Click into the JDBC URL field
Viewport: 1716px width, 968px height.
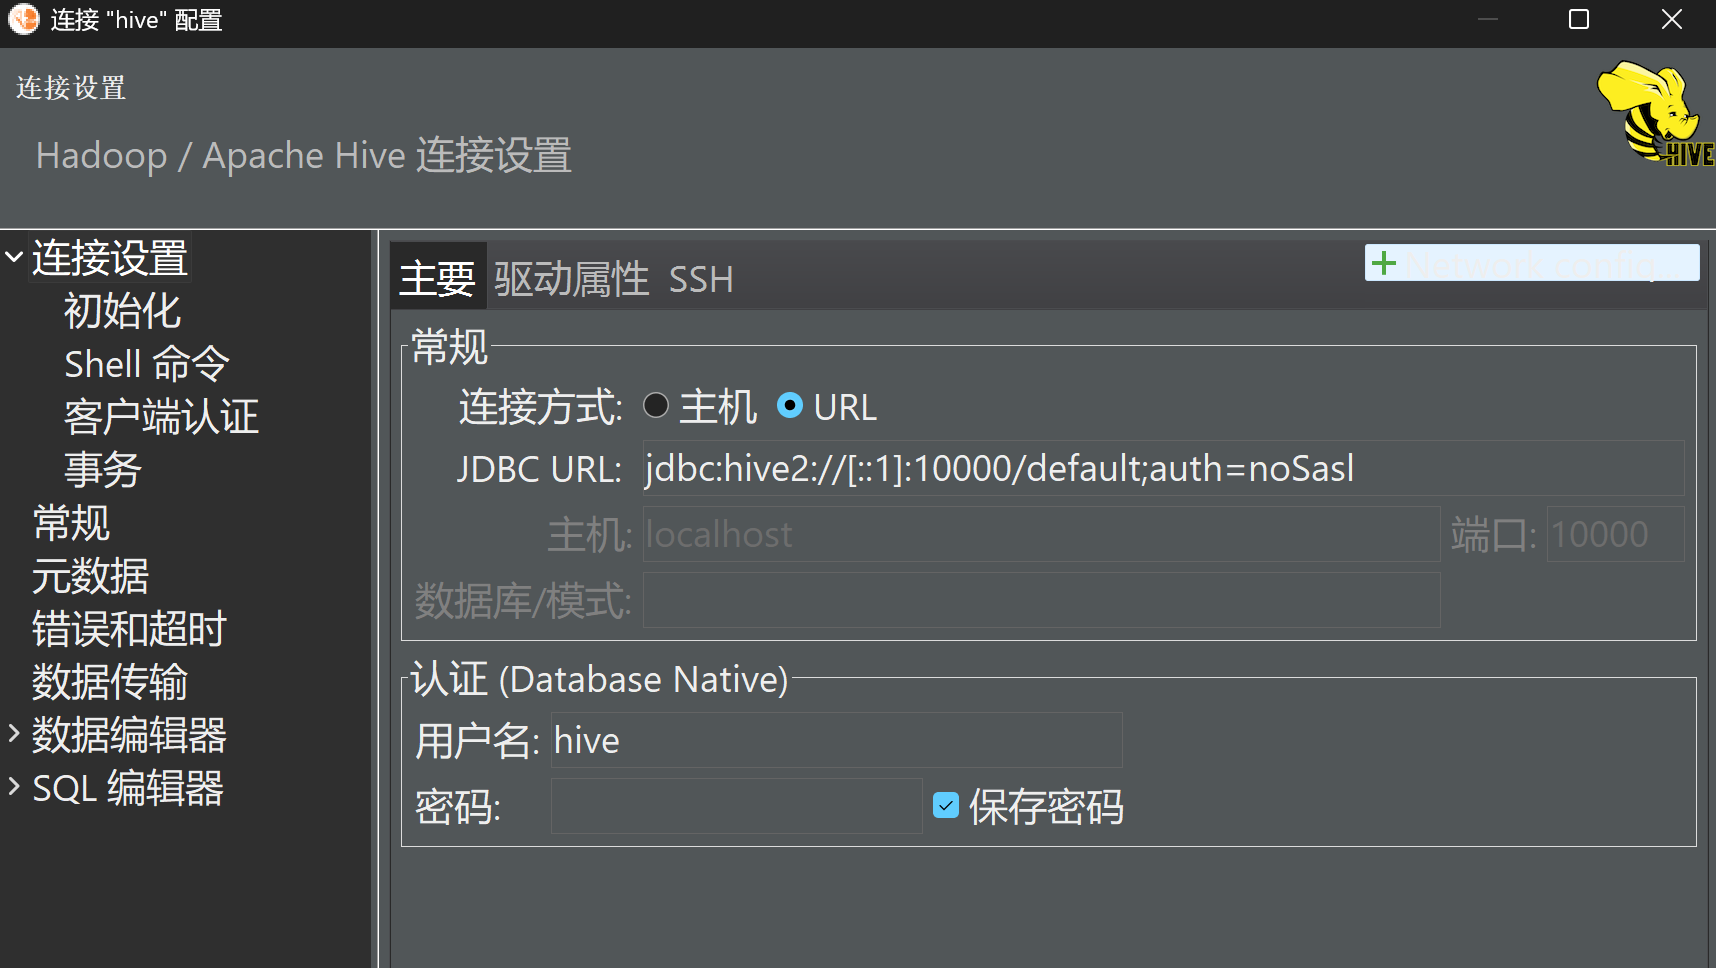(x=1163, y=468)
